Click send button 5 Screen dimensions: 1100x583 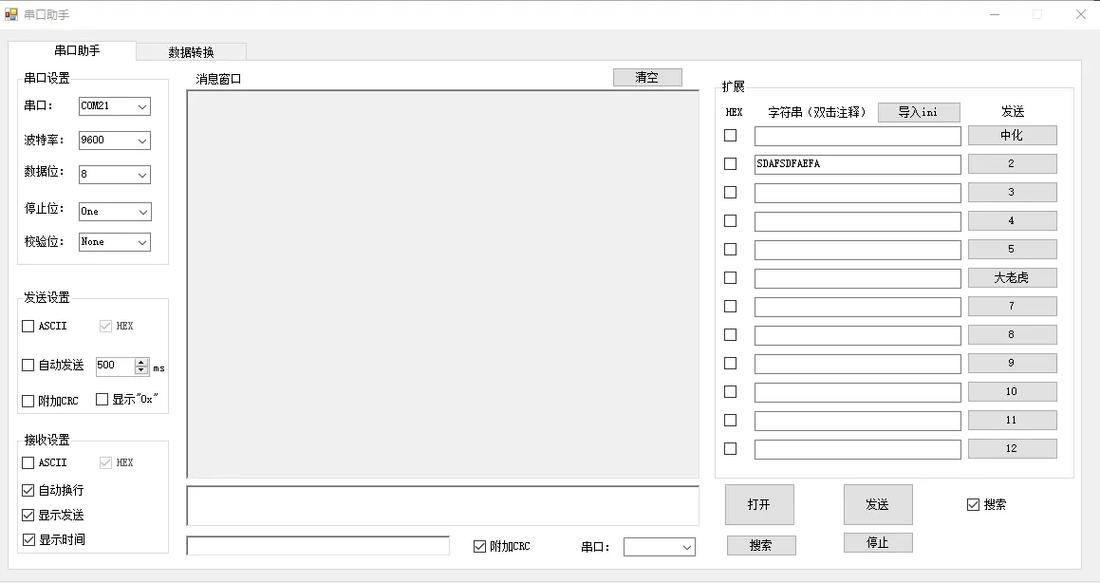click(1012, 249)
